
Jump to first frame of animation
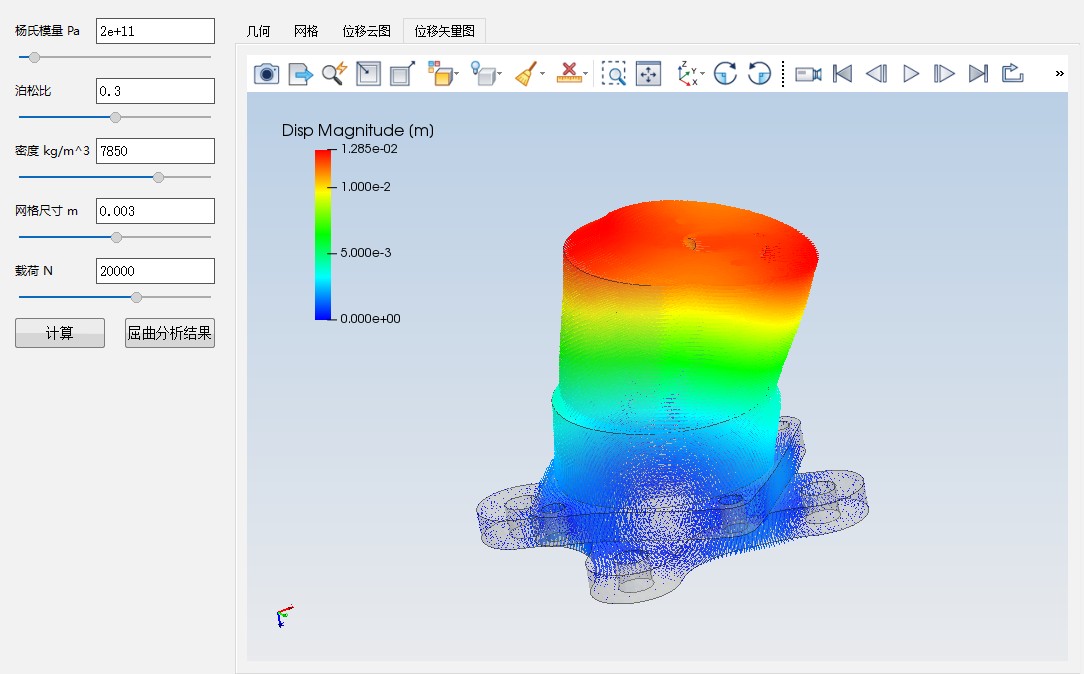[842, 74]
